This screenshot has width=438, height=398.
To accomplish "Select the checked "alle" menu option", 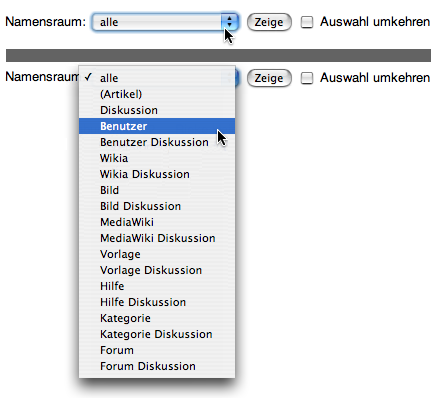I will [x=157, y=78].
